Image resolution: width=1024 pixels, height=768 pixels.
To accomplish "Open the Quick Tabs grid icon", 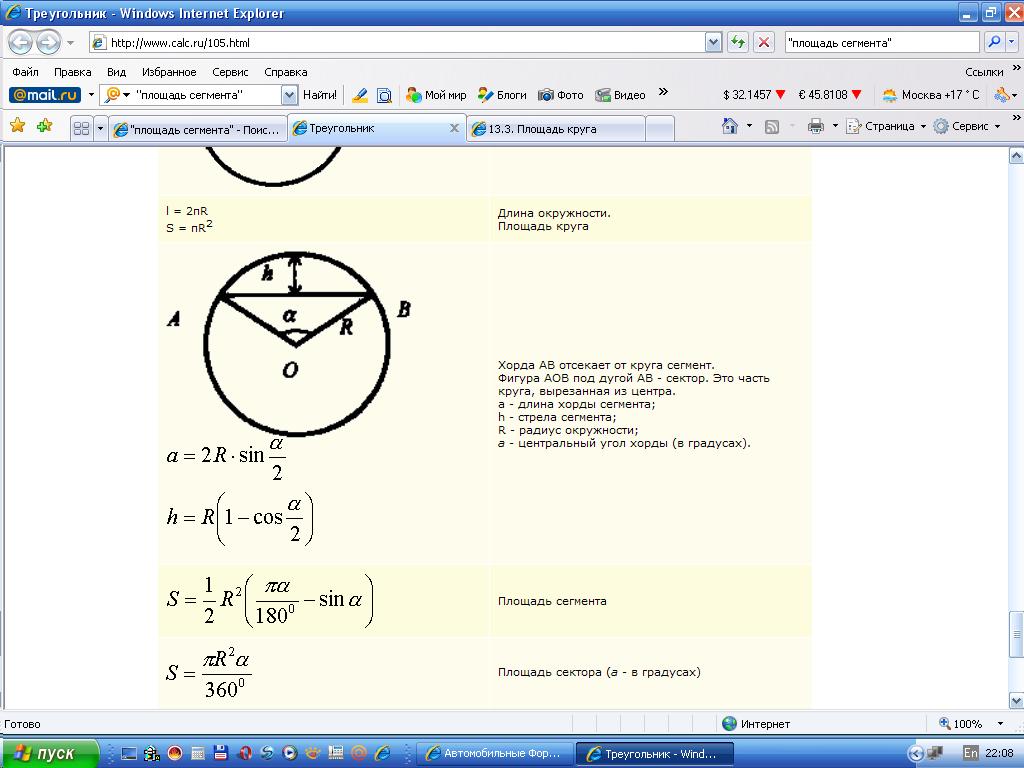I will (x=82, y=128).
